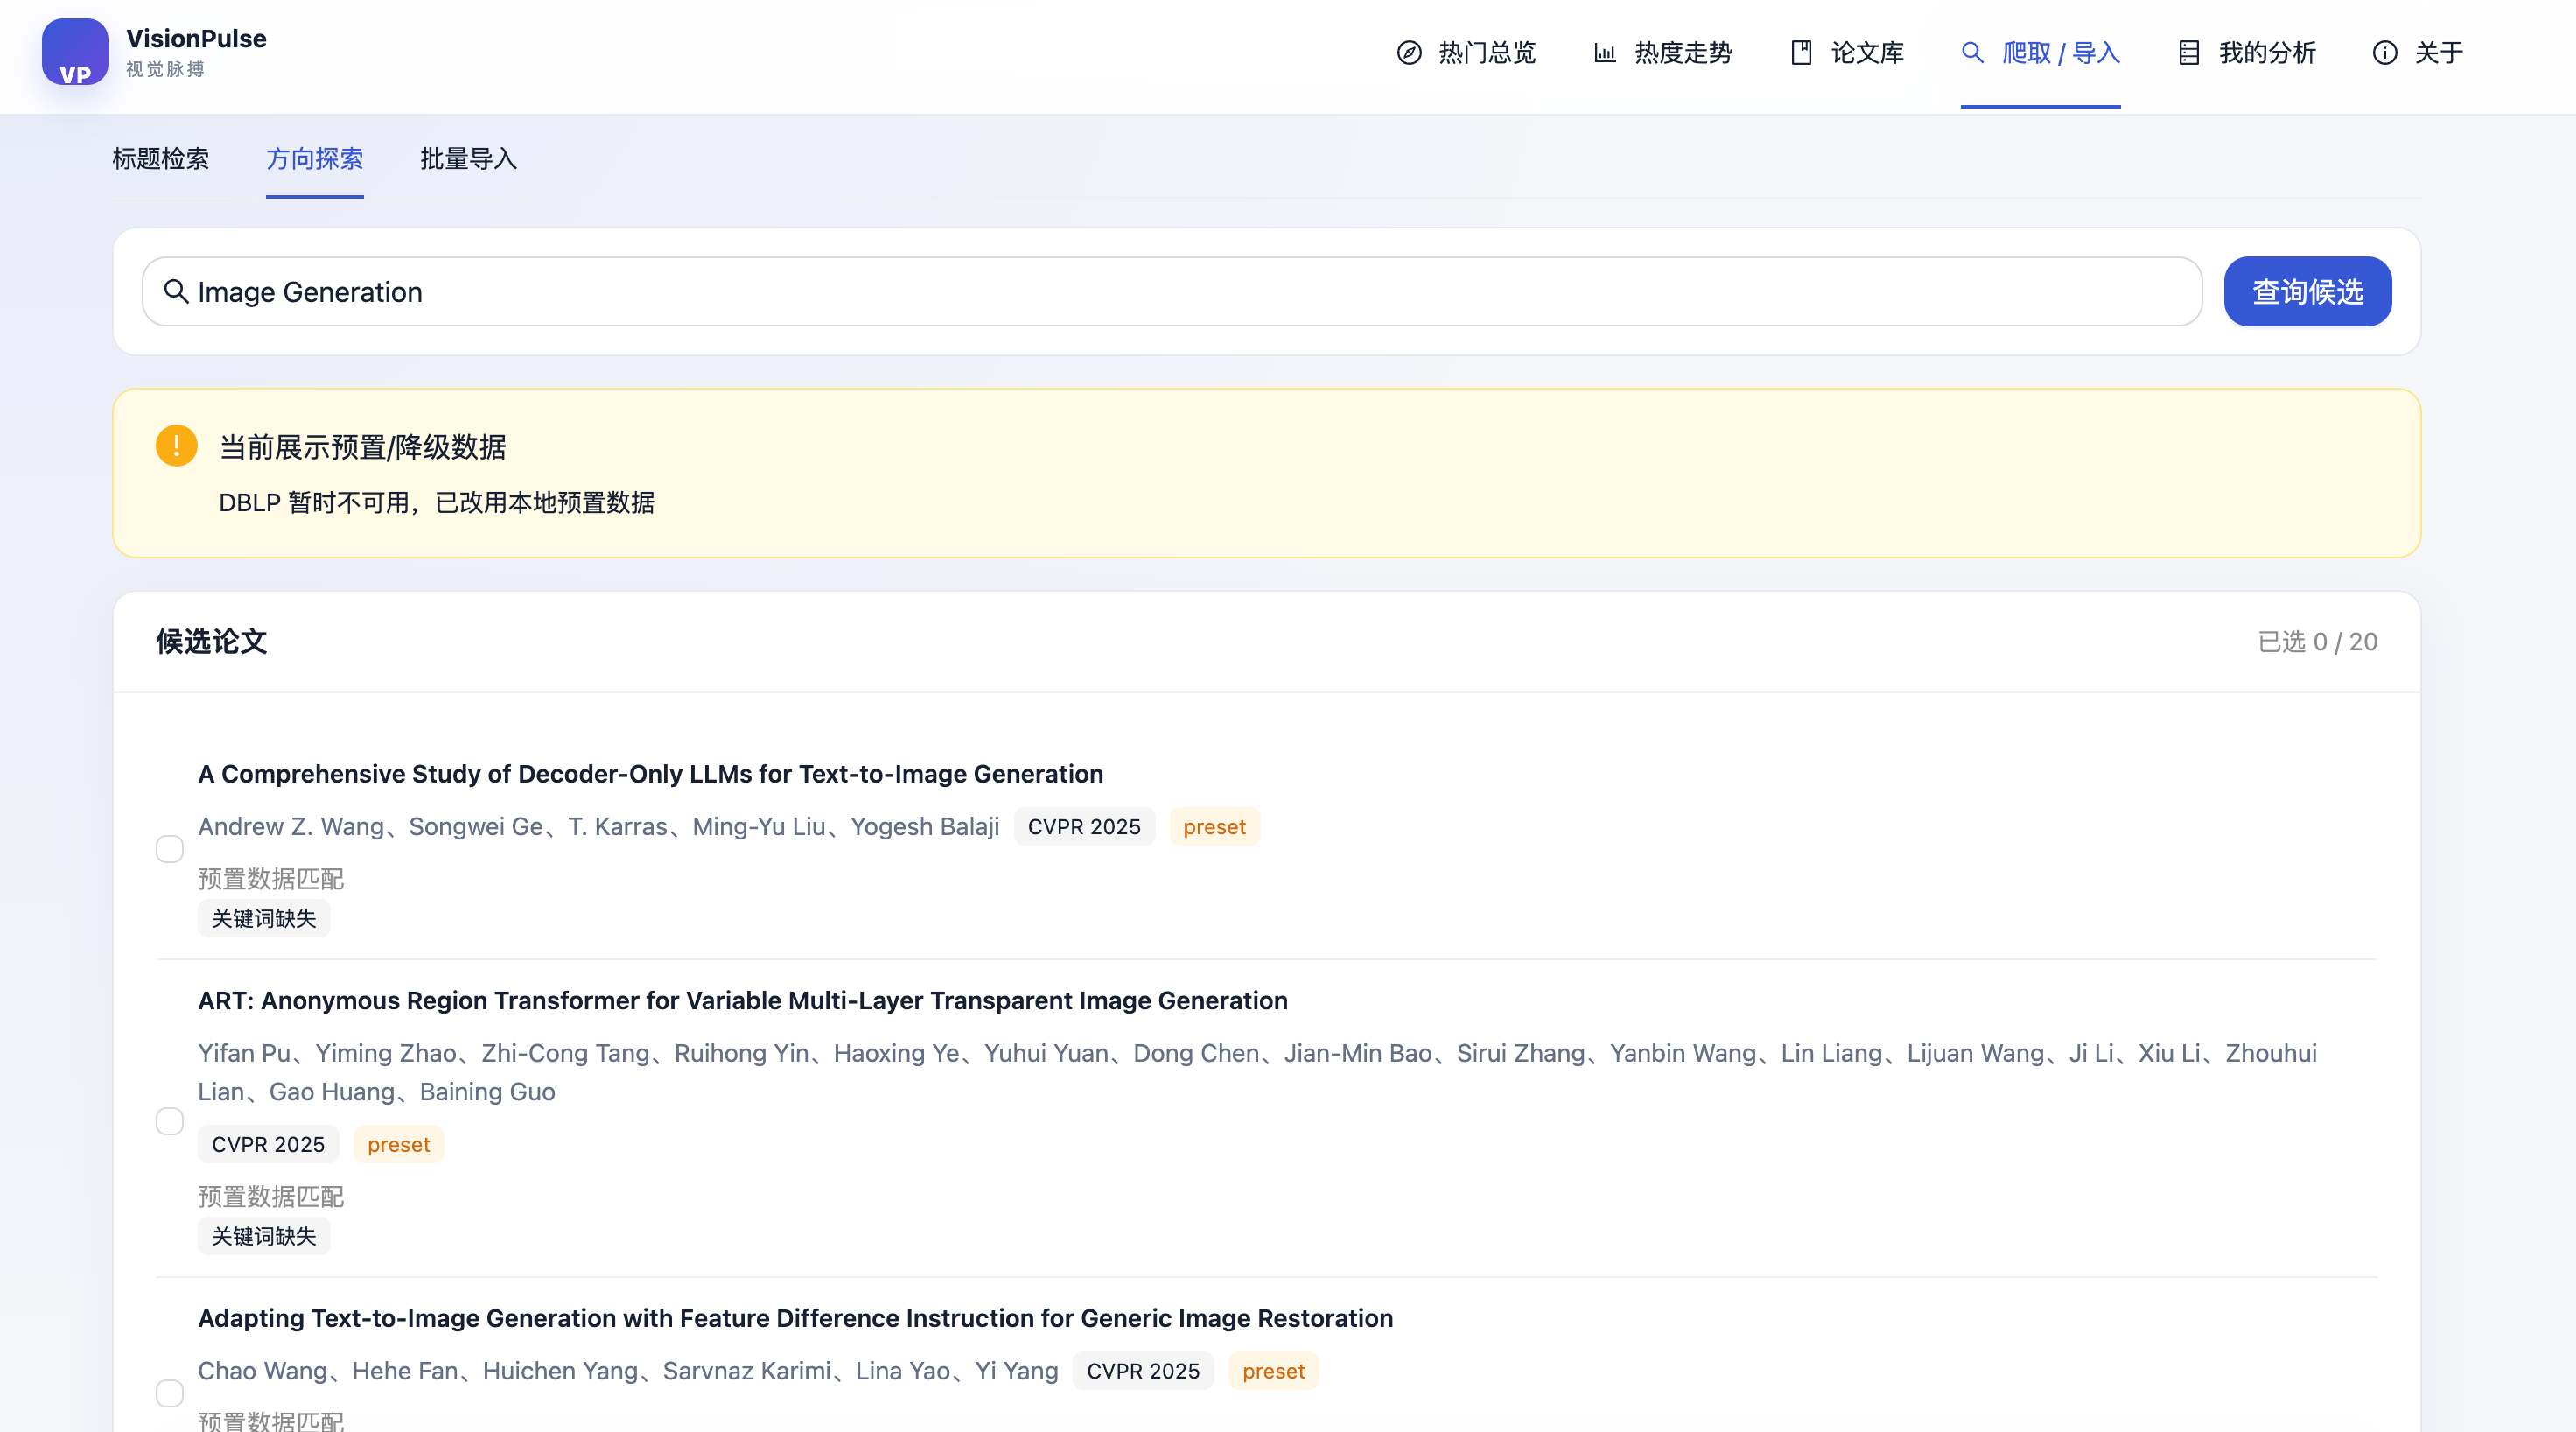The width and height of the screenshot is (2576, 1432).
Task: Check the Adapting Text-to-Image Generation paper
Action: click(170, 1393)
